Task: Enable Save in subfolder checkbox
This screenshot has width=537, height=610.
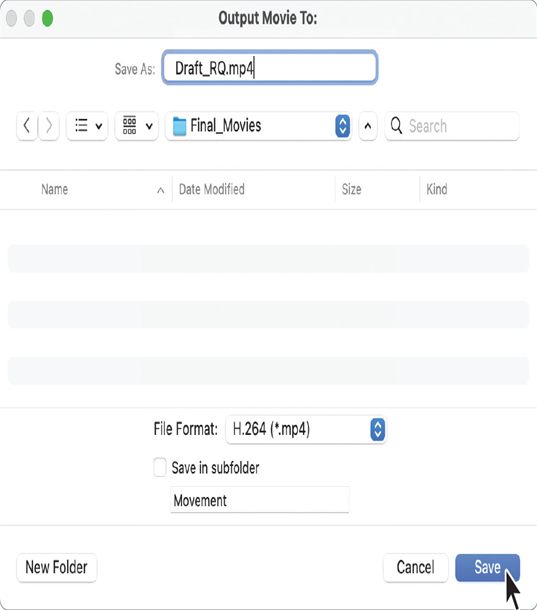Action: [160, 467]
